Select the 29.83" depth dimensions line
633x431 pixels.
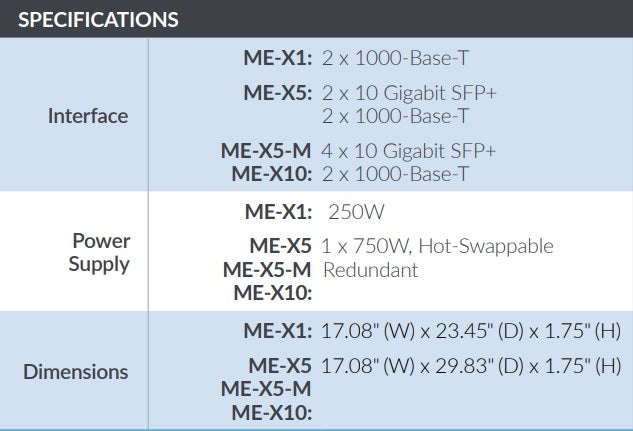tap(471, 365)
